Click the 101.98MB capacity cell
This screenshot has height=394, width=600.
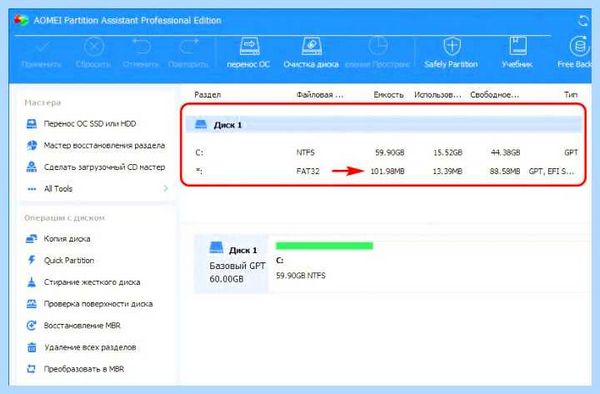(387, 171)
